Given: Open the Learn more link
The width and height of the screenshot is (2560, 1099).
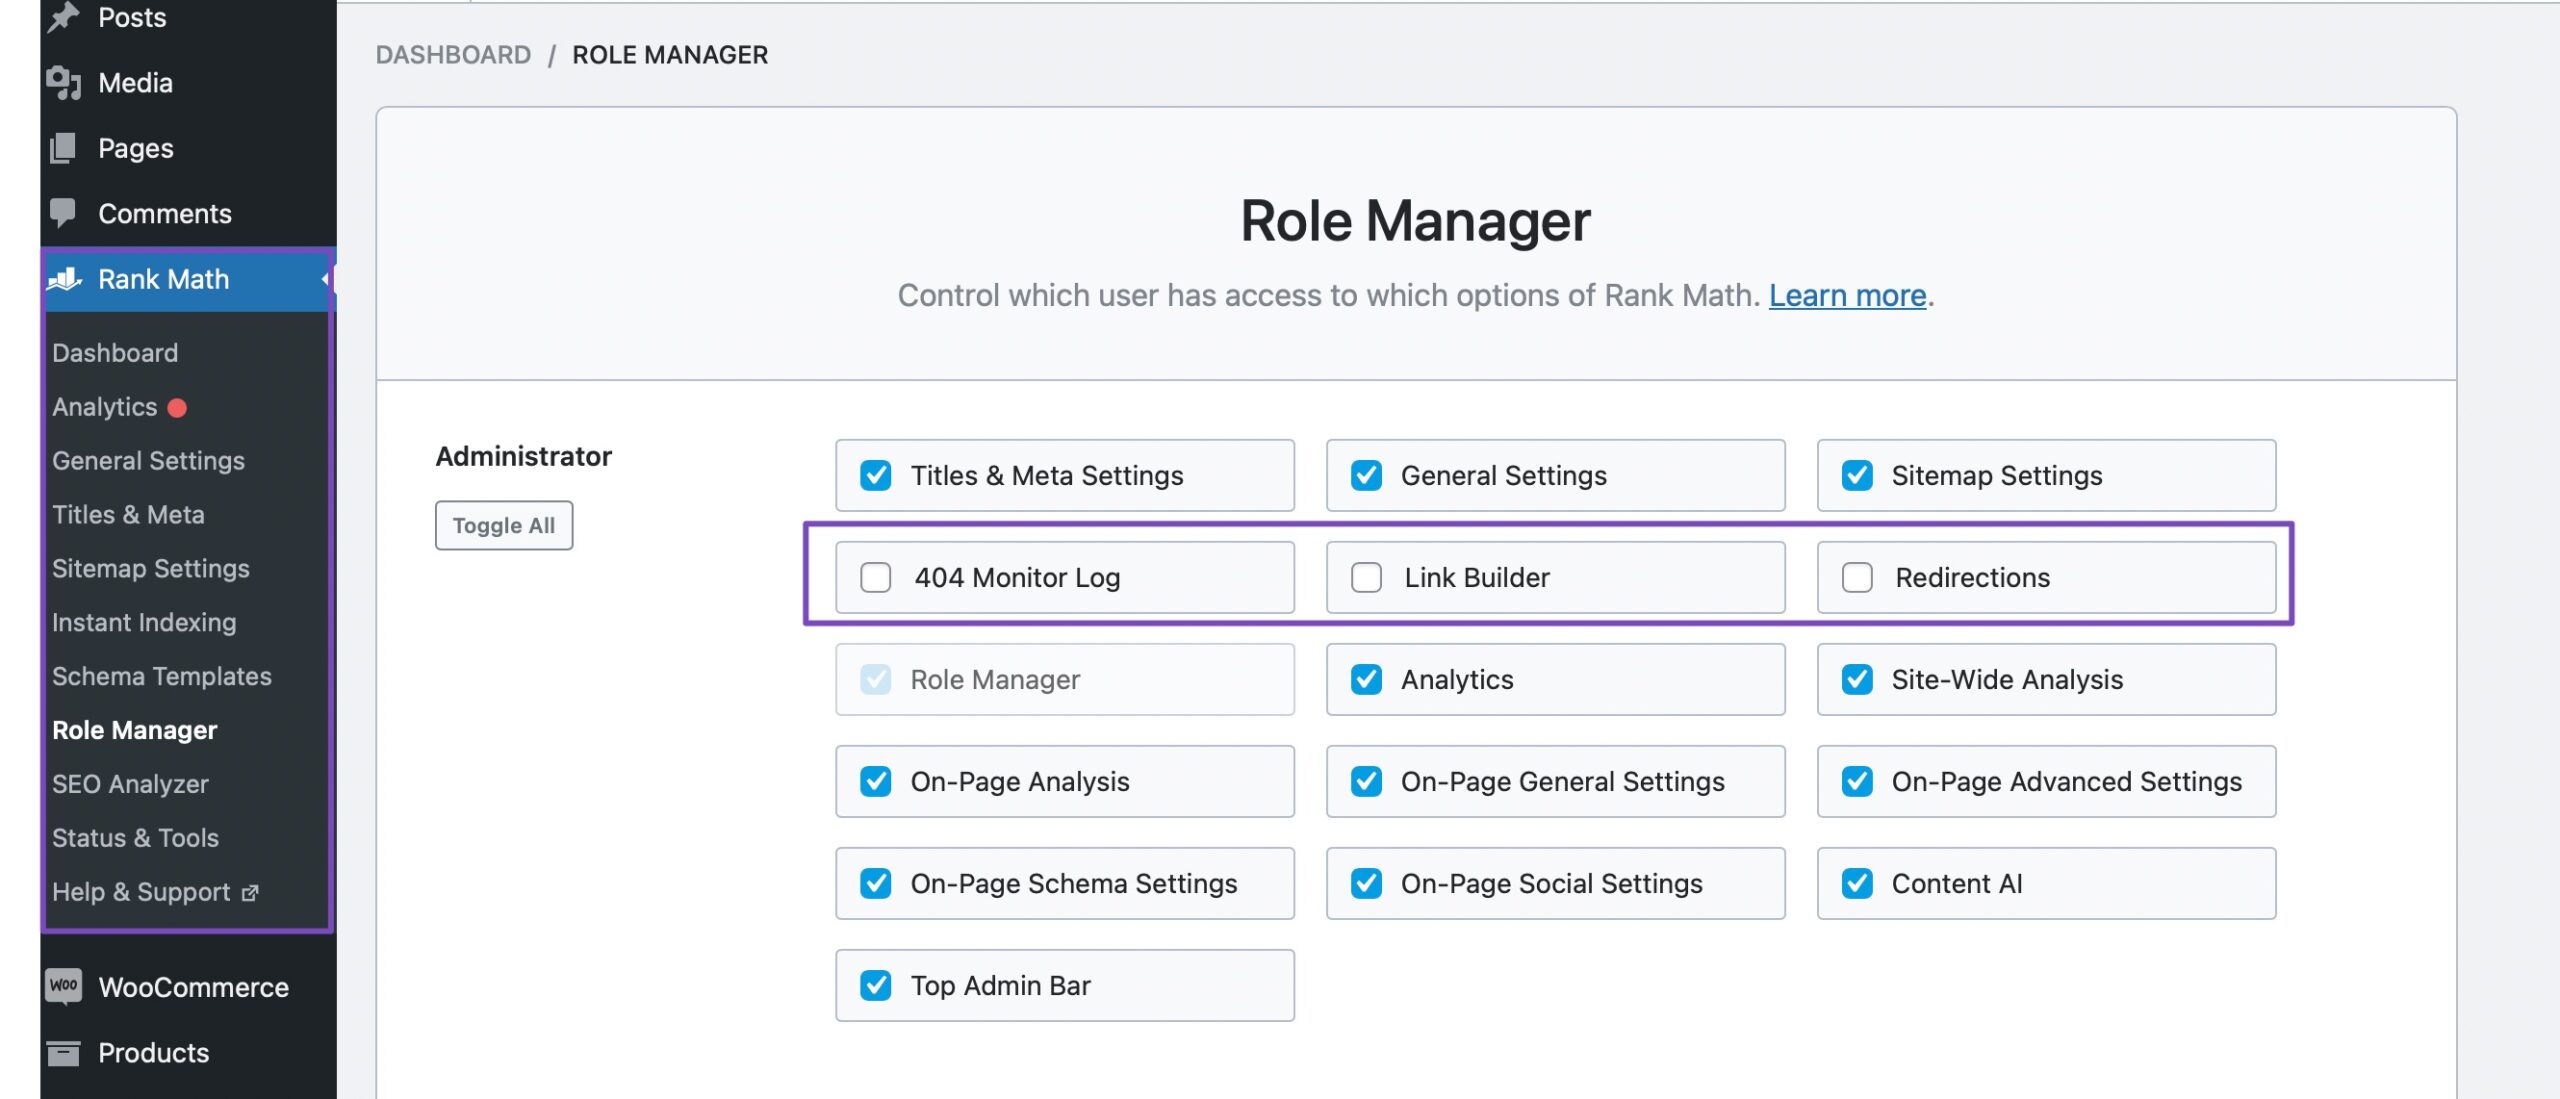Looking at the screenshot, I should [1847, 295].
